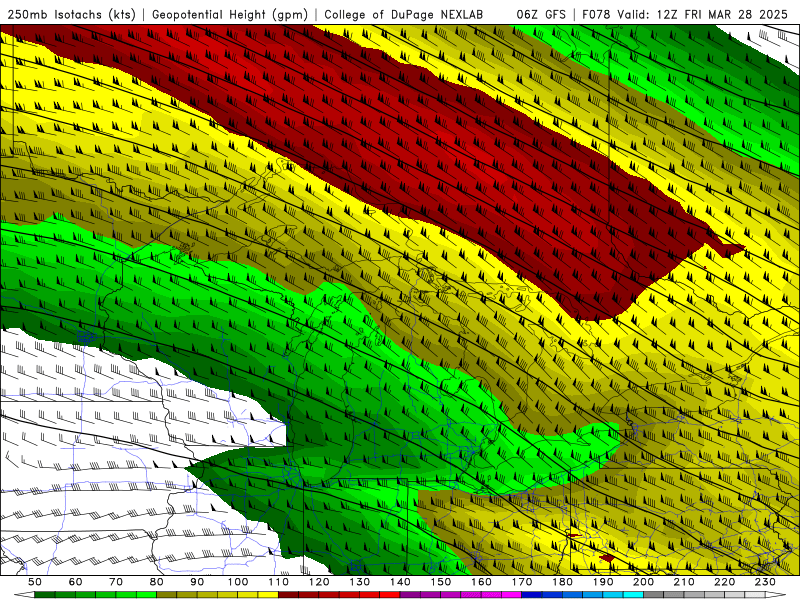Click the "College of DuPage NEXLAB" label
The image size is (800, 600).
click(x=404, y=15)
